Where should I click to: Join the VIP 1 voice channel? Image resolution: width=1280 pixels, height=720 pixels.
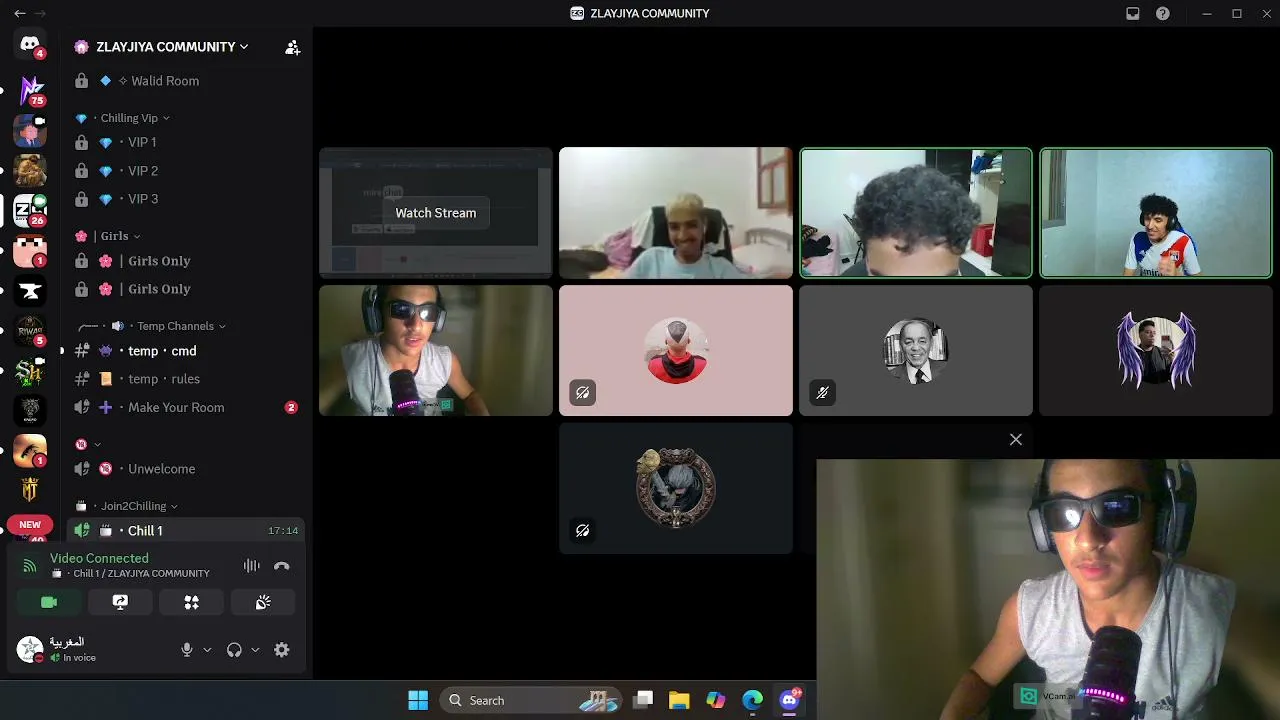(187, 143)
